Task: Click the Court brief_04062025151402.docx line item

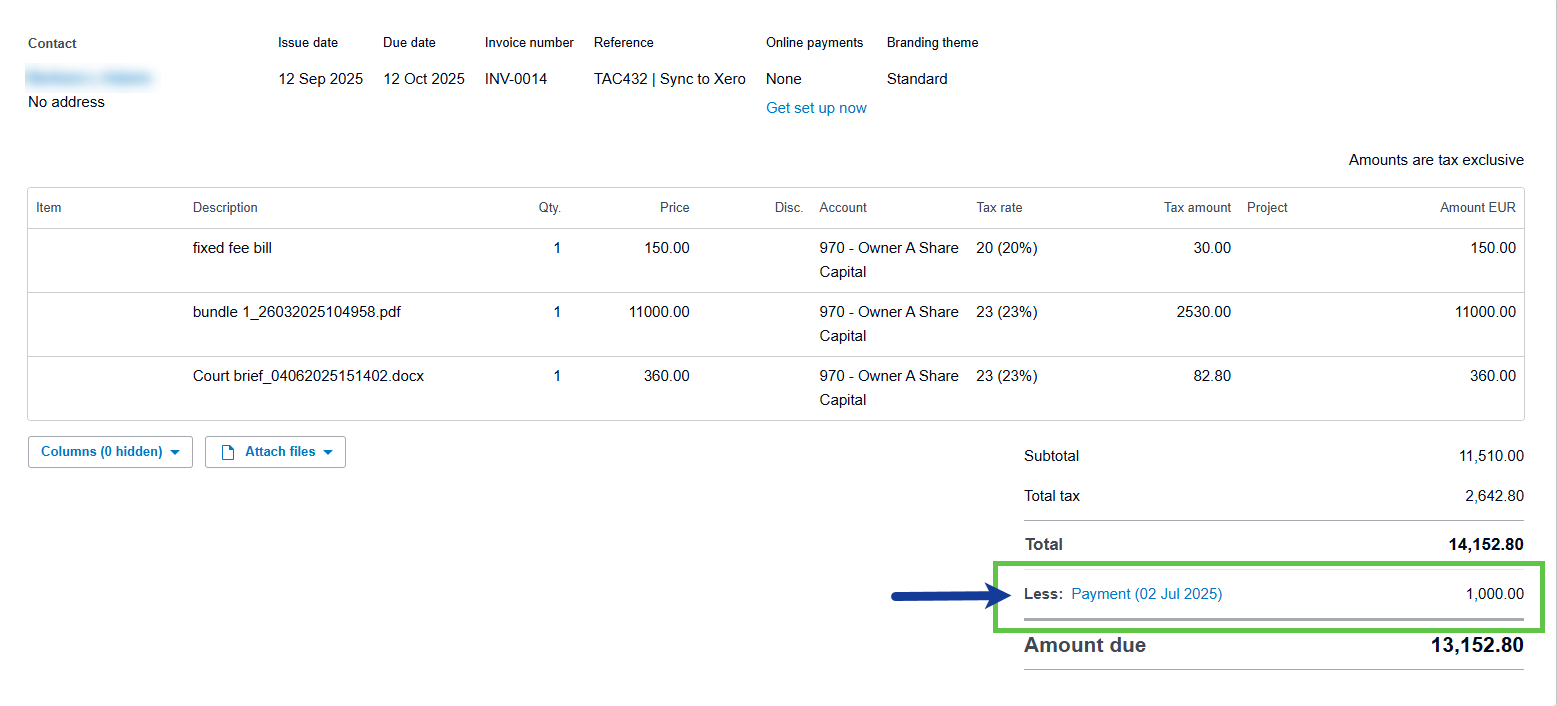Action: (308, 376)
